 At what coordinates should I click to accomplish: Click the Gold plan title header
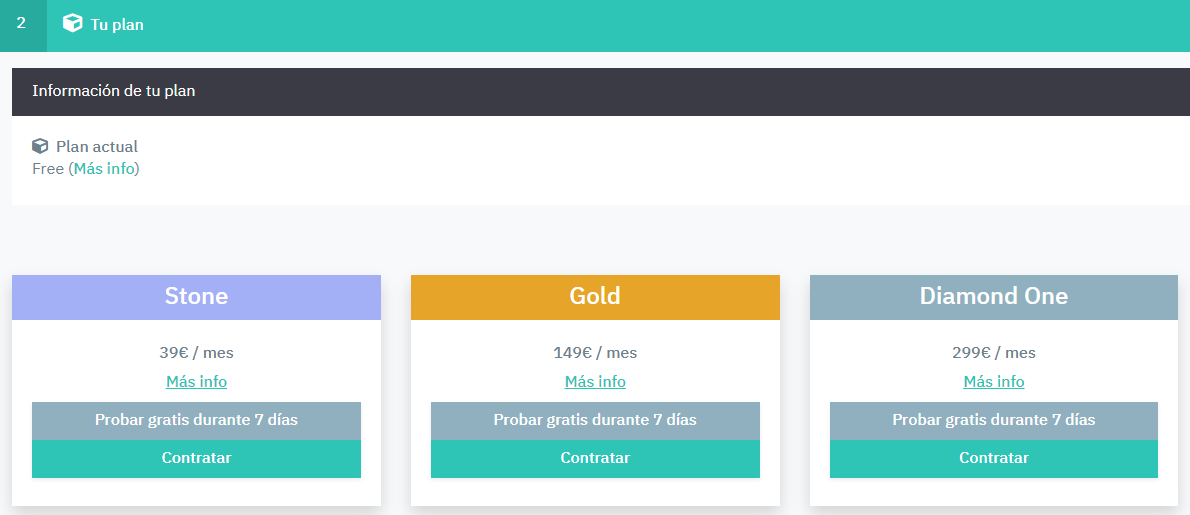click(595, 297)
